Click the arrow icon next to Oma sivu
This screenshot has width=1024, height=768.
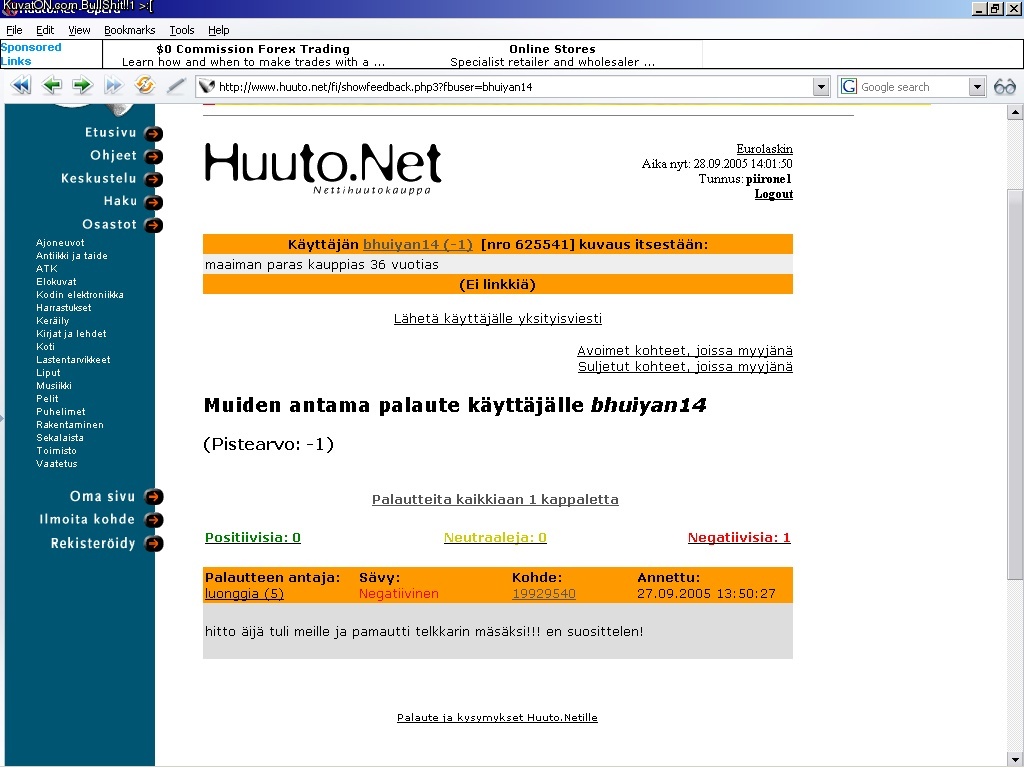tap(153, 497)
